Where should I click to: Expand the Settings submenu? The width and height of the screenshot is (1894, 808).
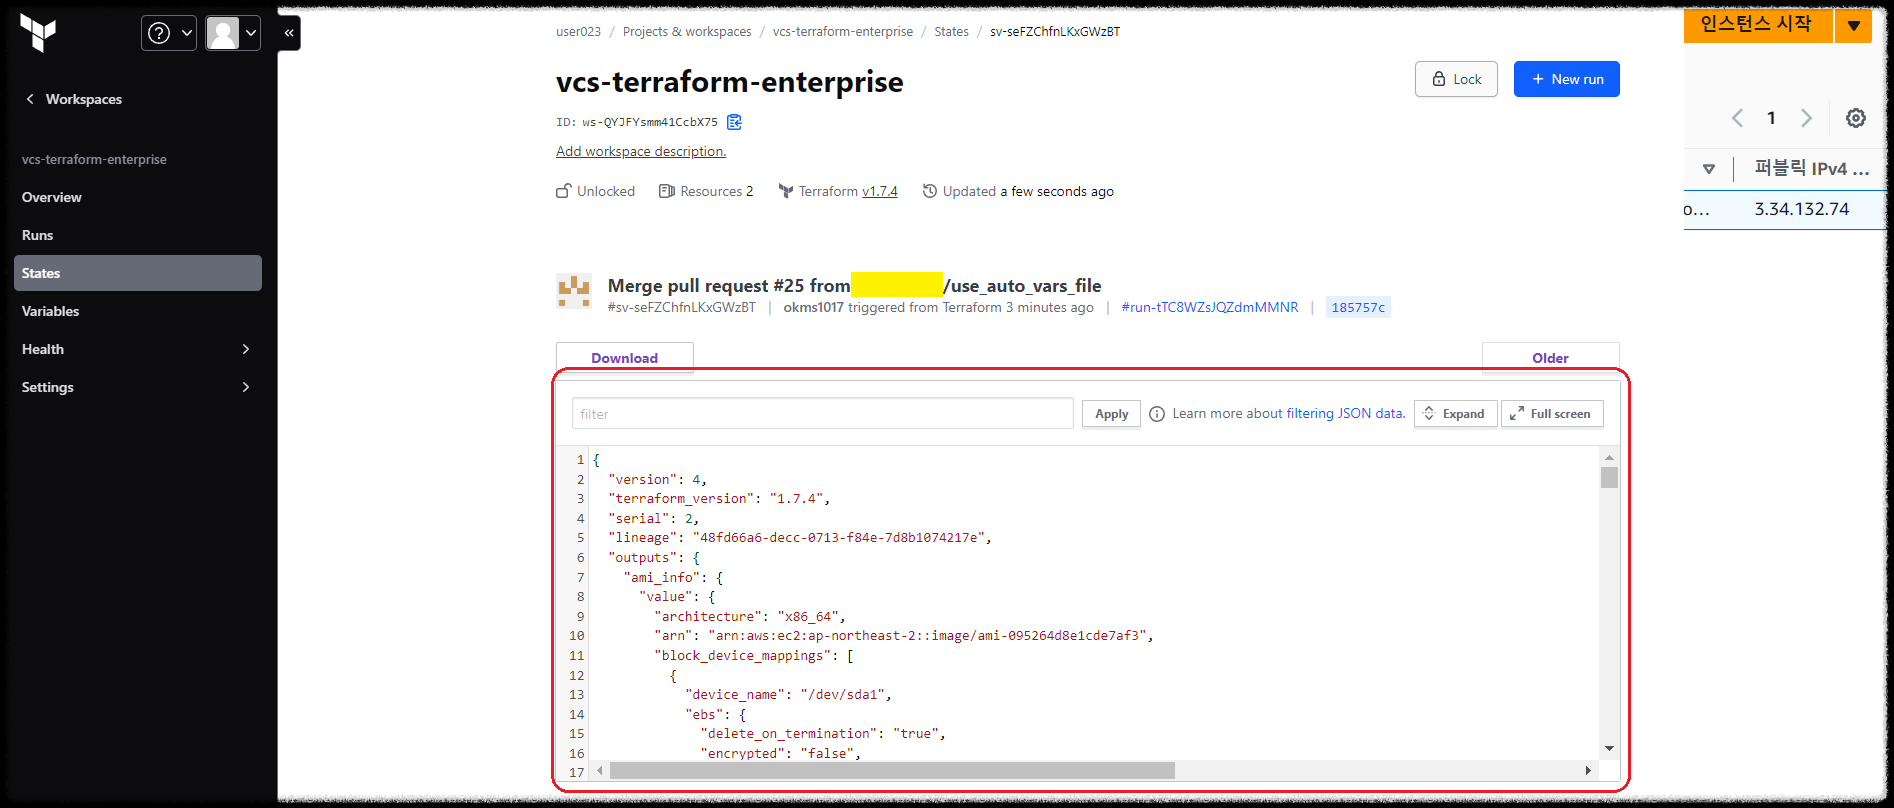(138, 387)
